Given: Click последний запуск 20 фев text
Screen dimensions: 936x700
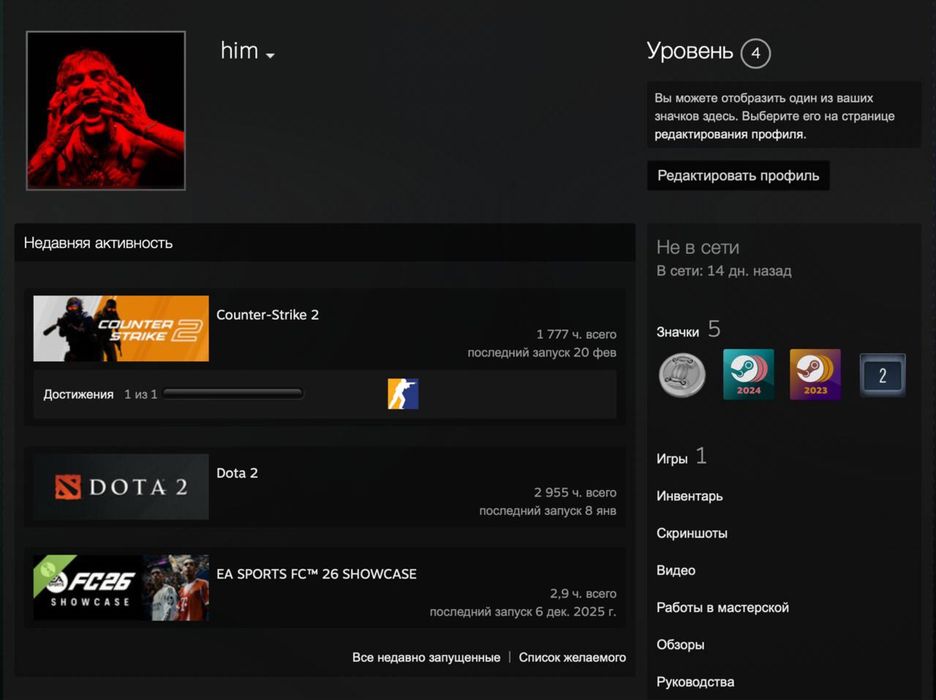Looking at the screenshot, I should click(x=541, y=352).
